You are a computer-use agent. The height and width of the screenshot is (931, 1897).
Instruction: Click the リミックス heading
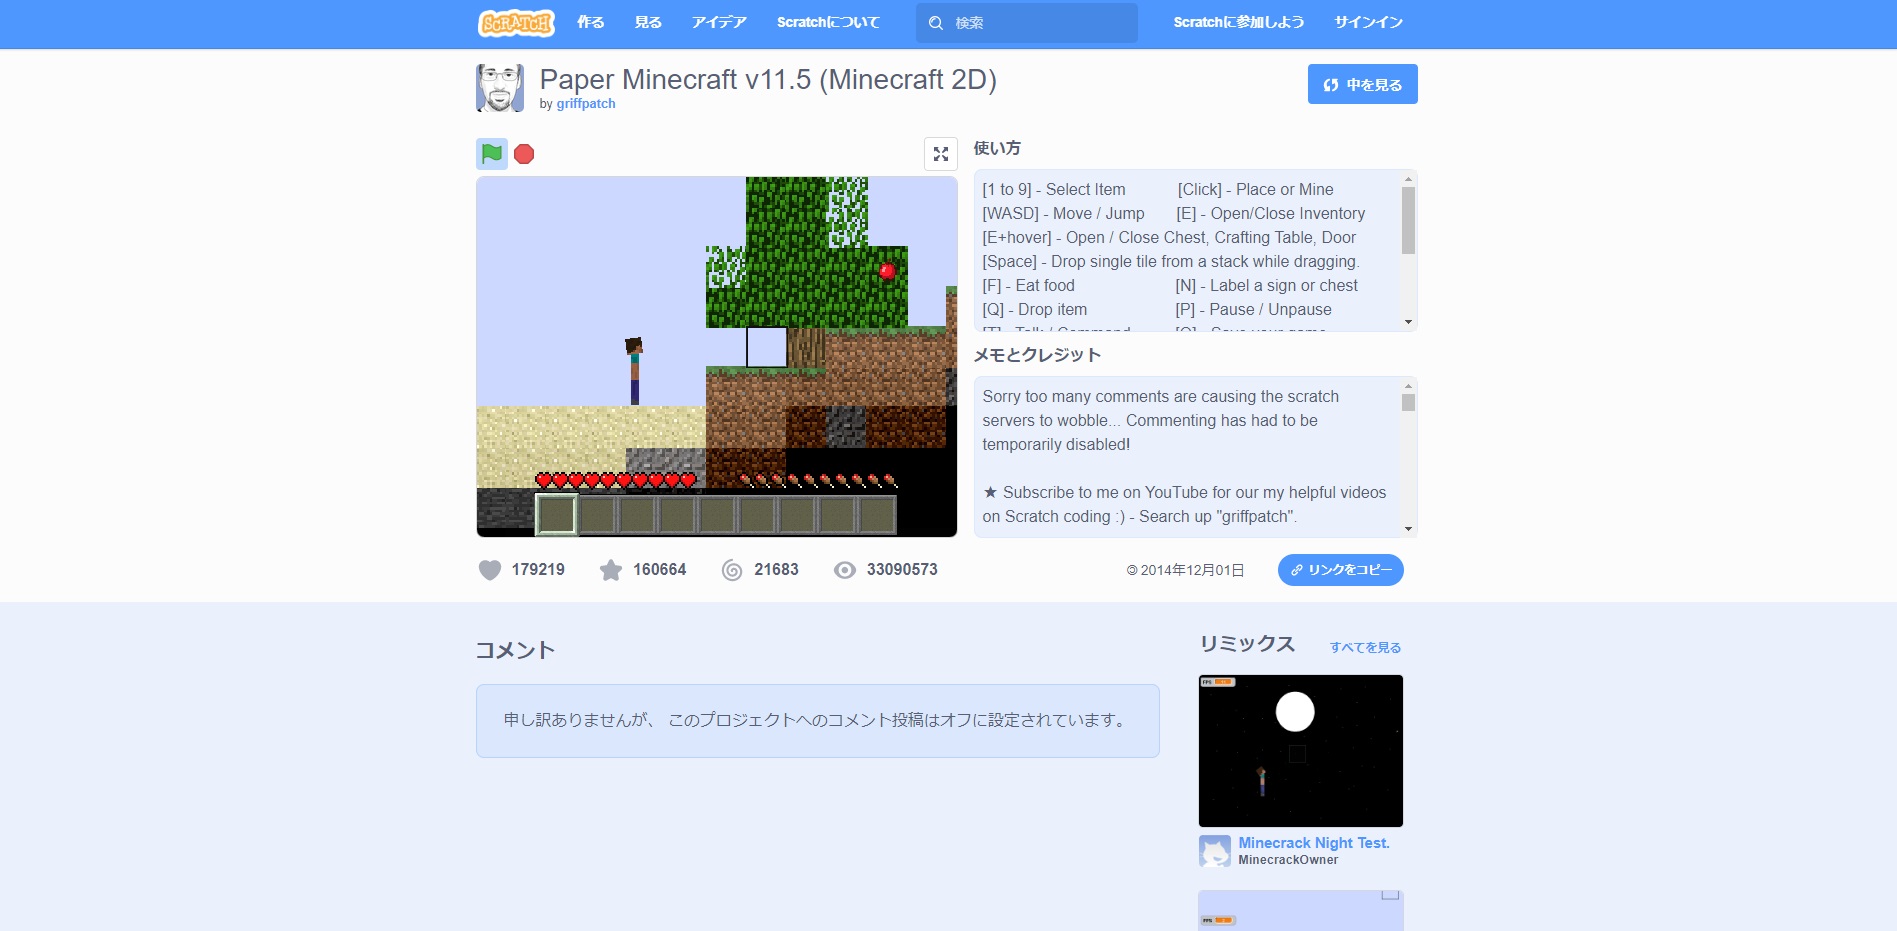tap(1247, 644)
